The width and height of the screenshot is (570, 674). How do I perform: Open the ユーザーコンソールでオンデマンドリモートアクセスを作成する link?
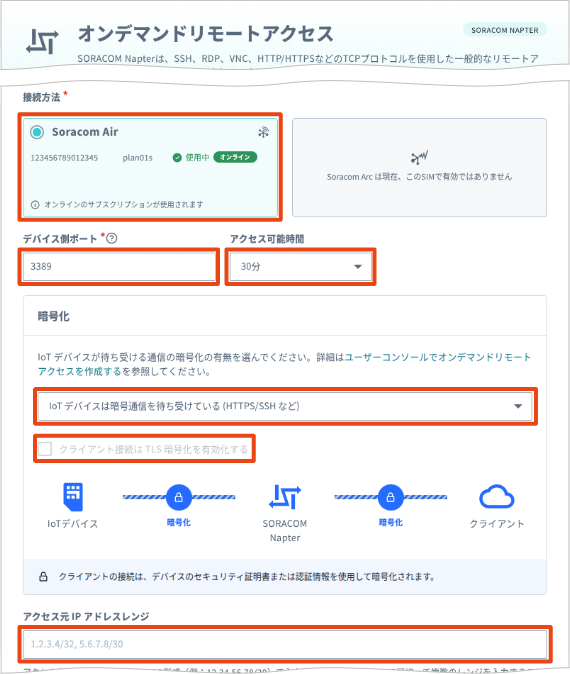coord(284,364)
